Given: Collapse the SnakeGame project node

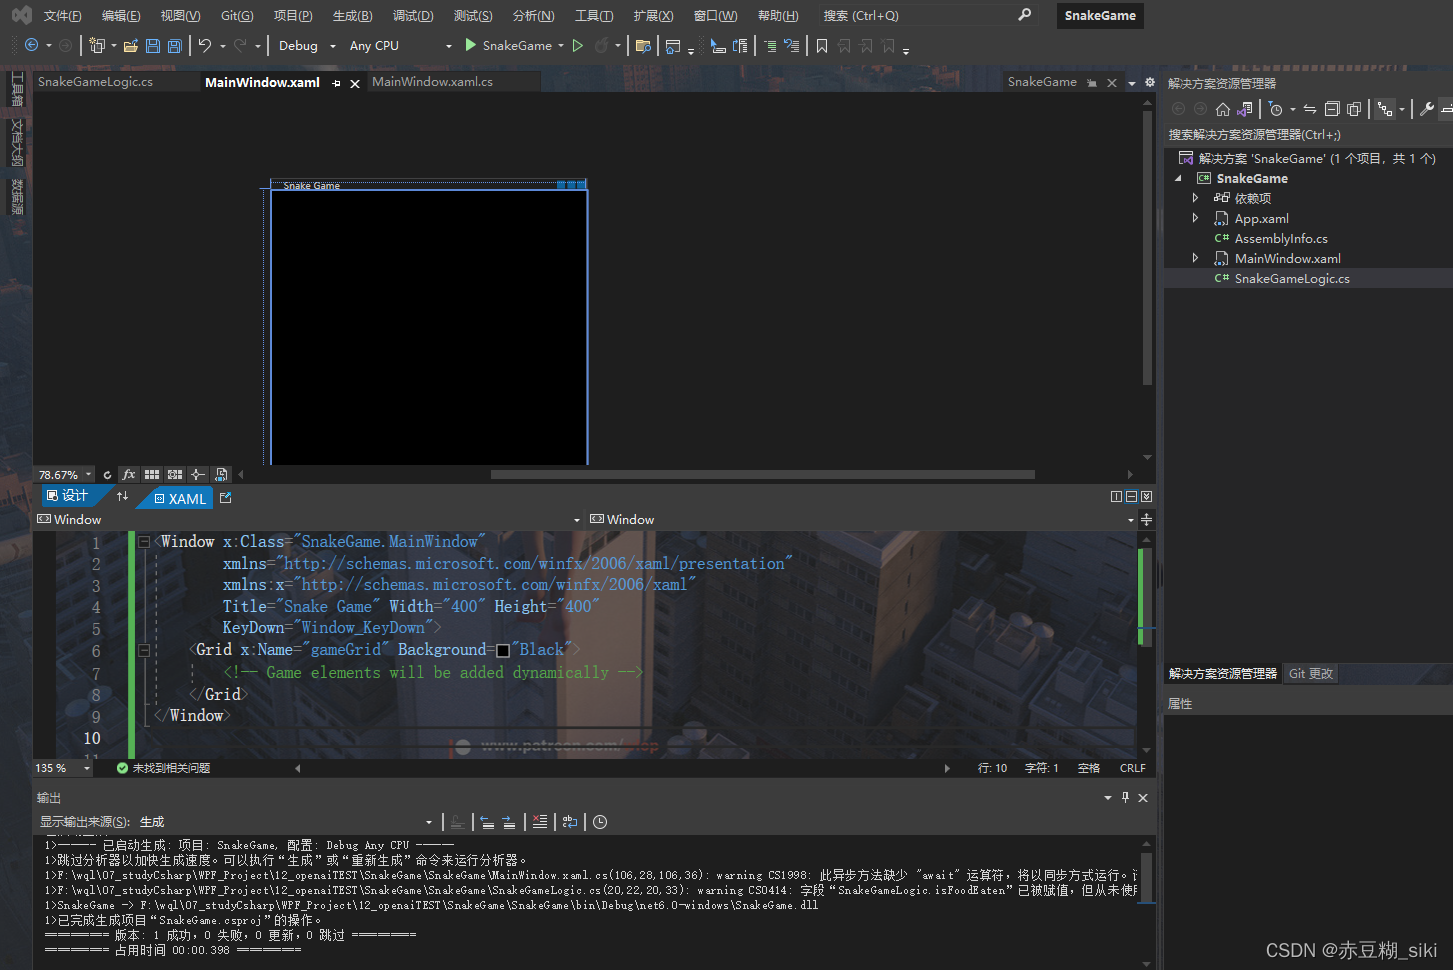Looking at the screenshot, I should tap(1178, 178).
